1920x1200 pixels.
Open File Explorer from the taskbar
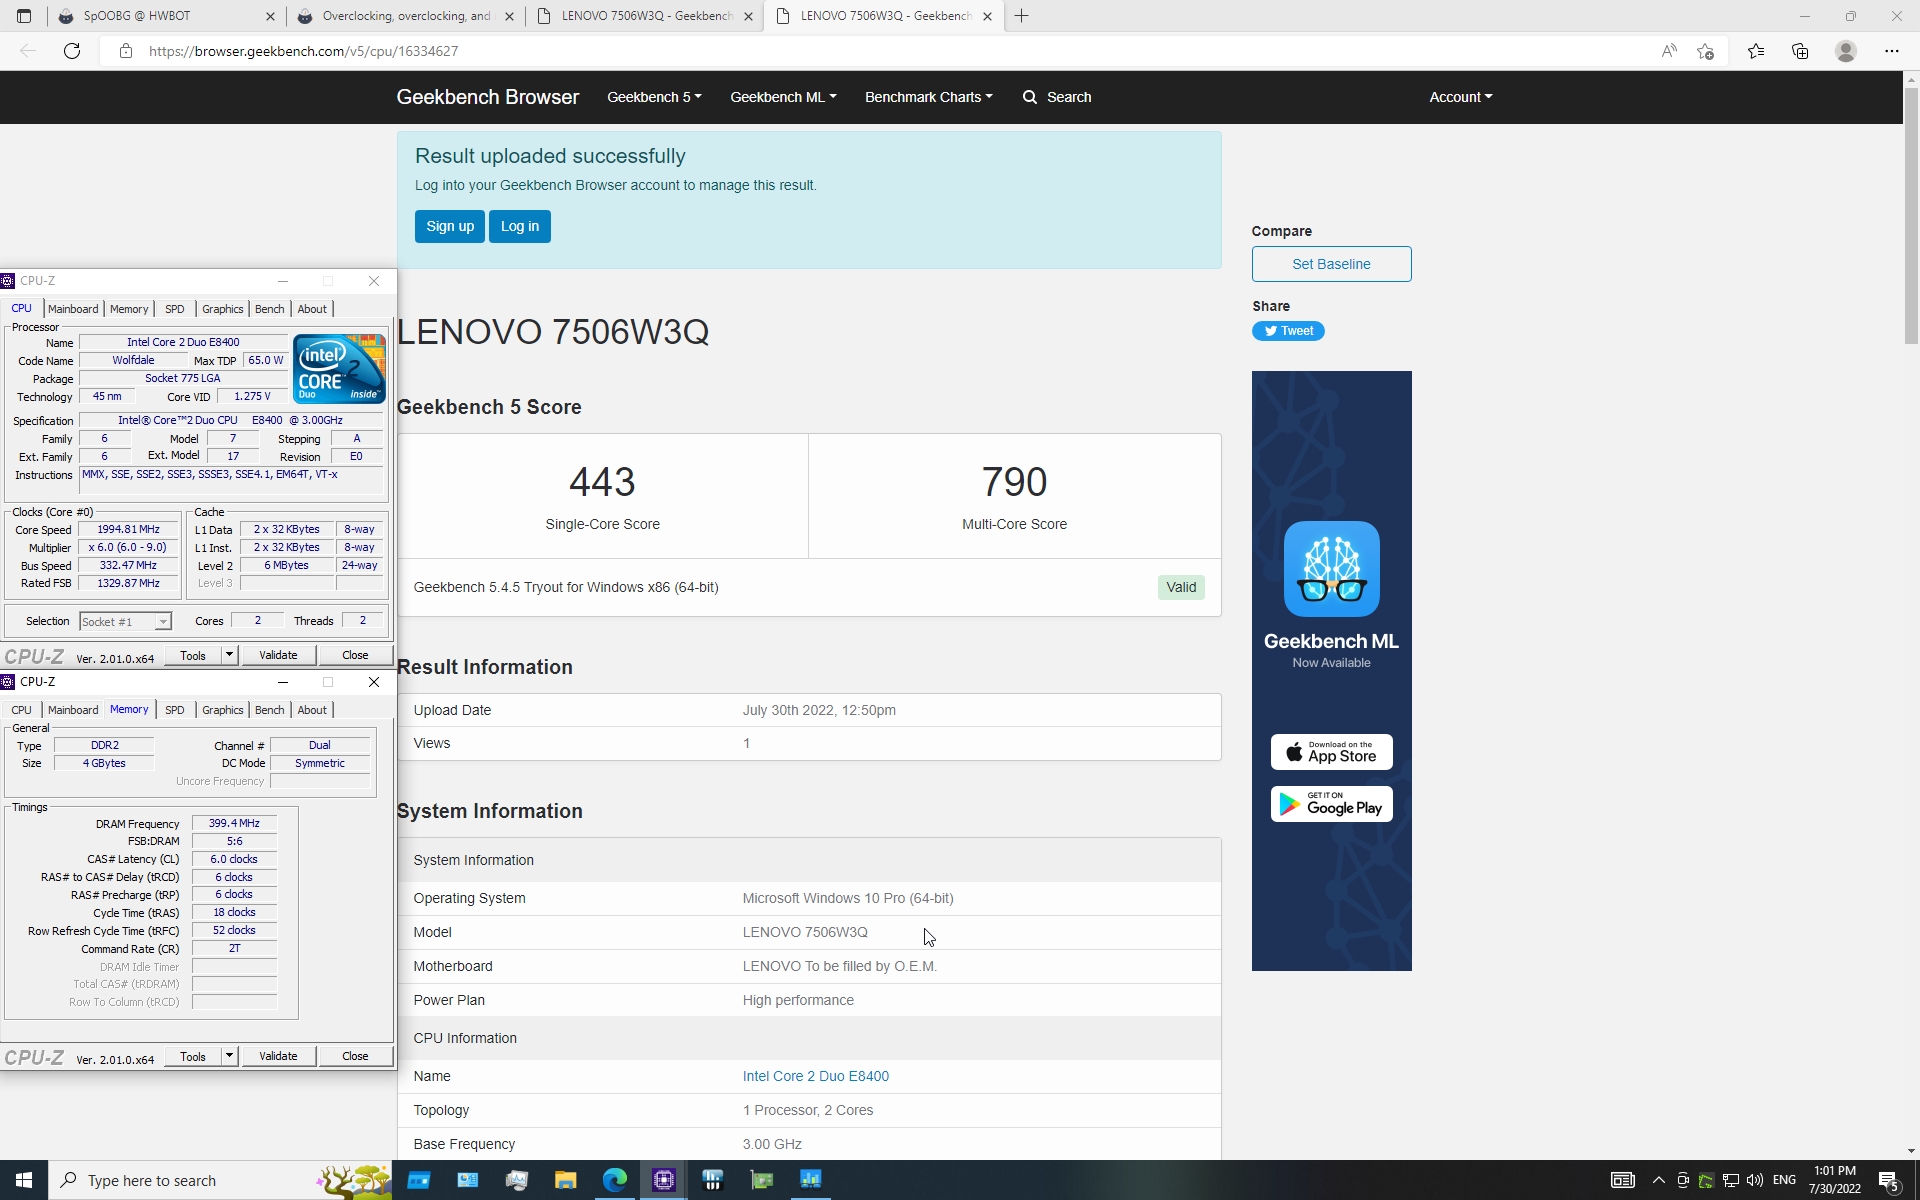(565, 1180)
